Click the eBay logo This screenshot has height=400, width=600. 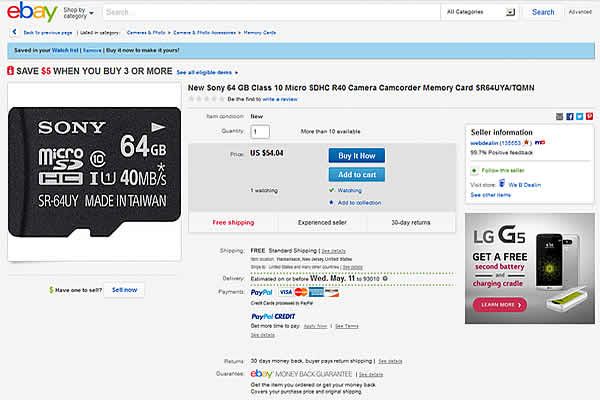click(x=32, y=12)
